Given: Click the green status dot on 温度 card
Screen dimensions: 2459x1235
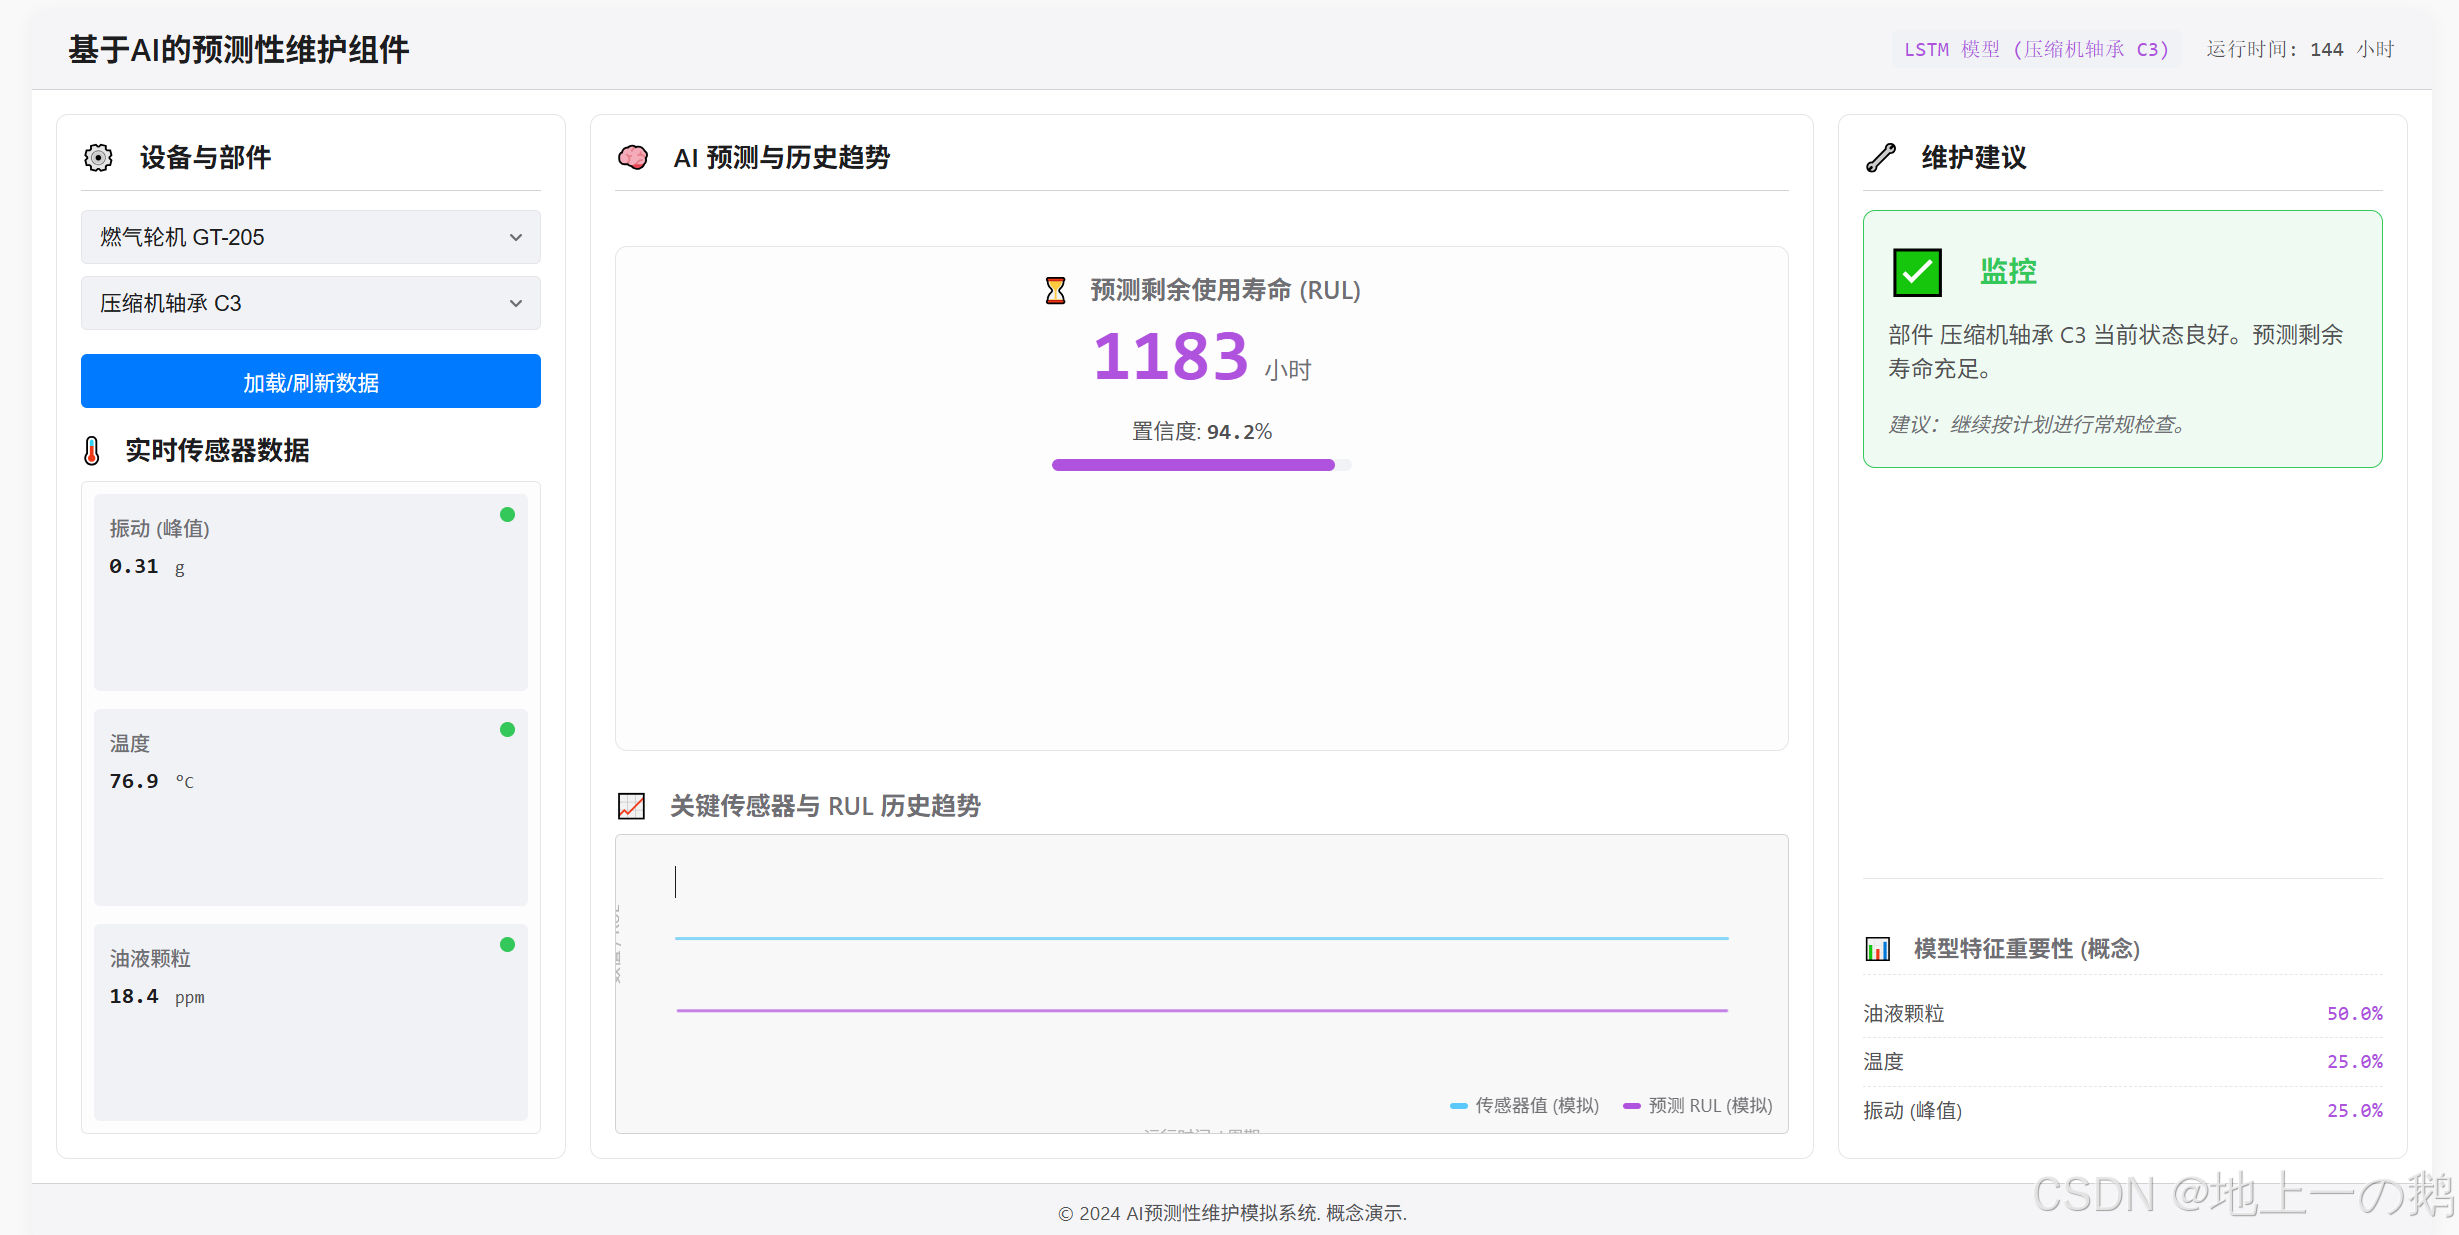Looking at the screenshot, I should pos(507,730).
